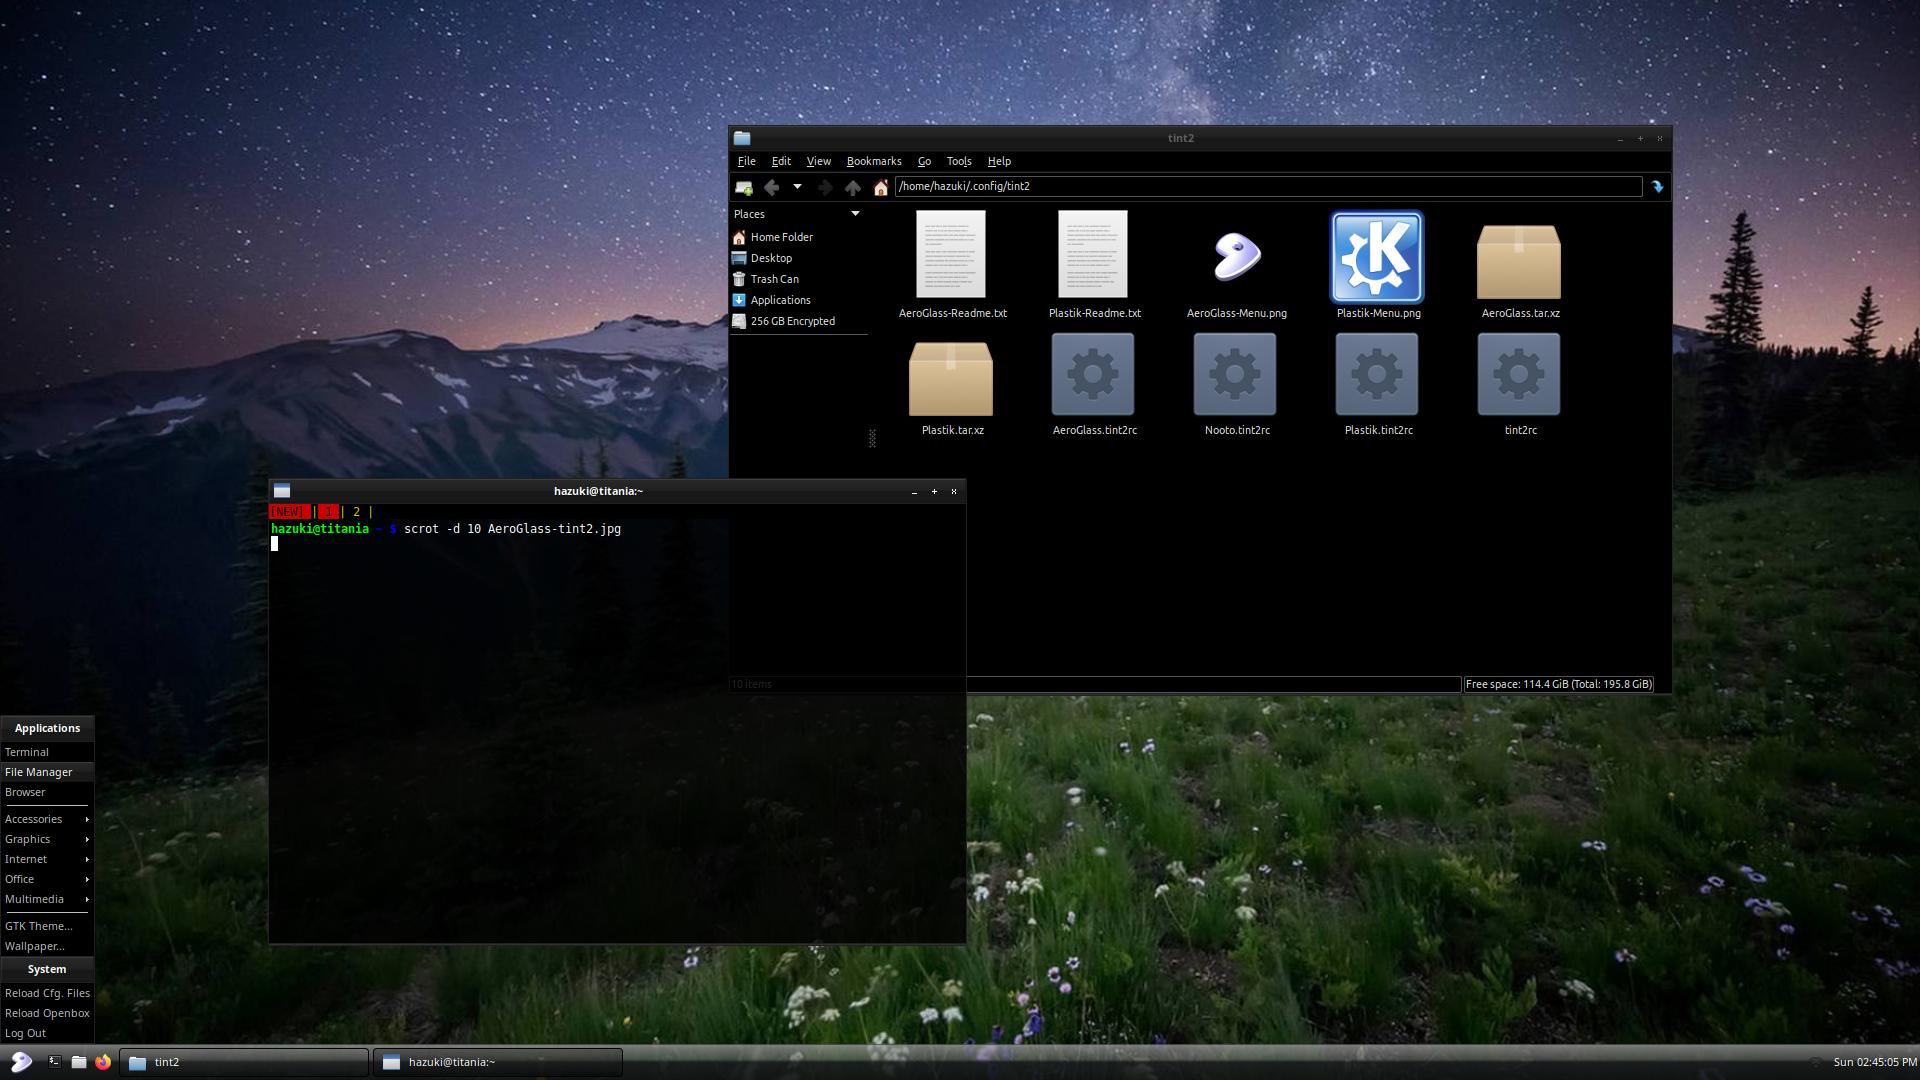Click the new tab icon in file manager toolbar
This screenshot has height=1080, width=1920.
(744, 187)
